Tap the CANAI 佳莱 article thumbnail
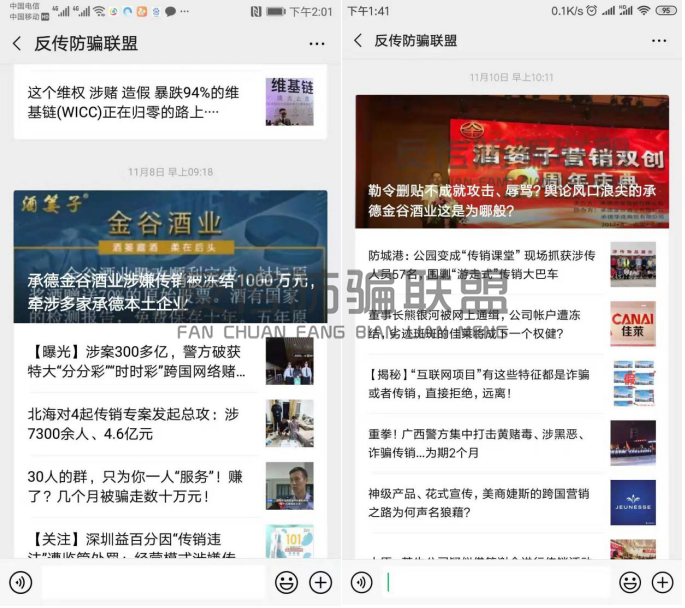This screenshot has width=685, height=608. [632, 324]
